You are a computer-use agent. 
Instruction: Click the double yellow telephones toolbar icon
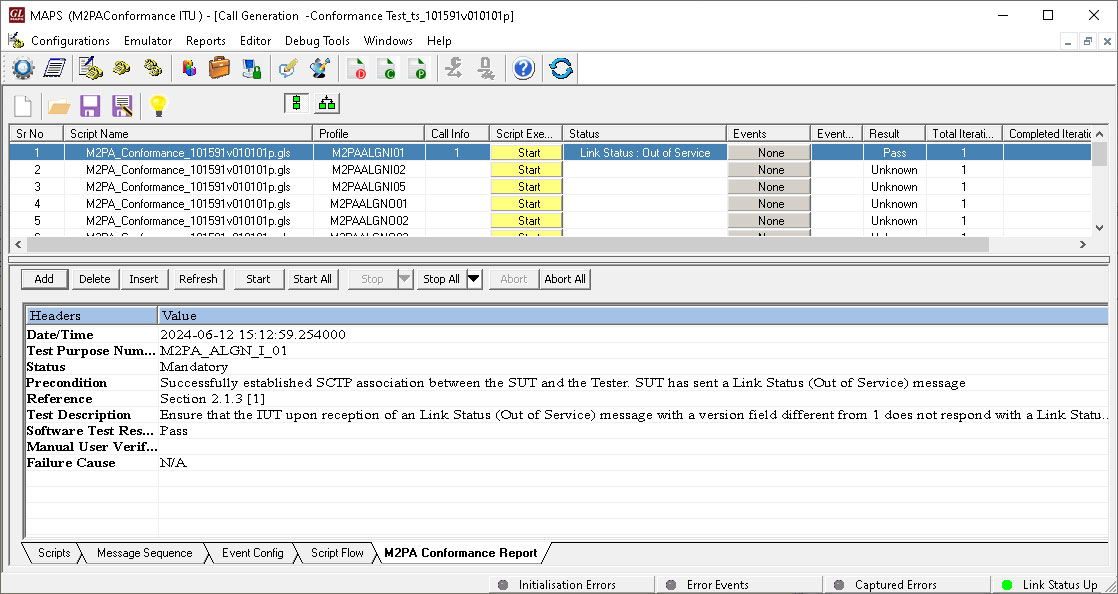click(153, 68)
